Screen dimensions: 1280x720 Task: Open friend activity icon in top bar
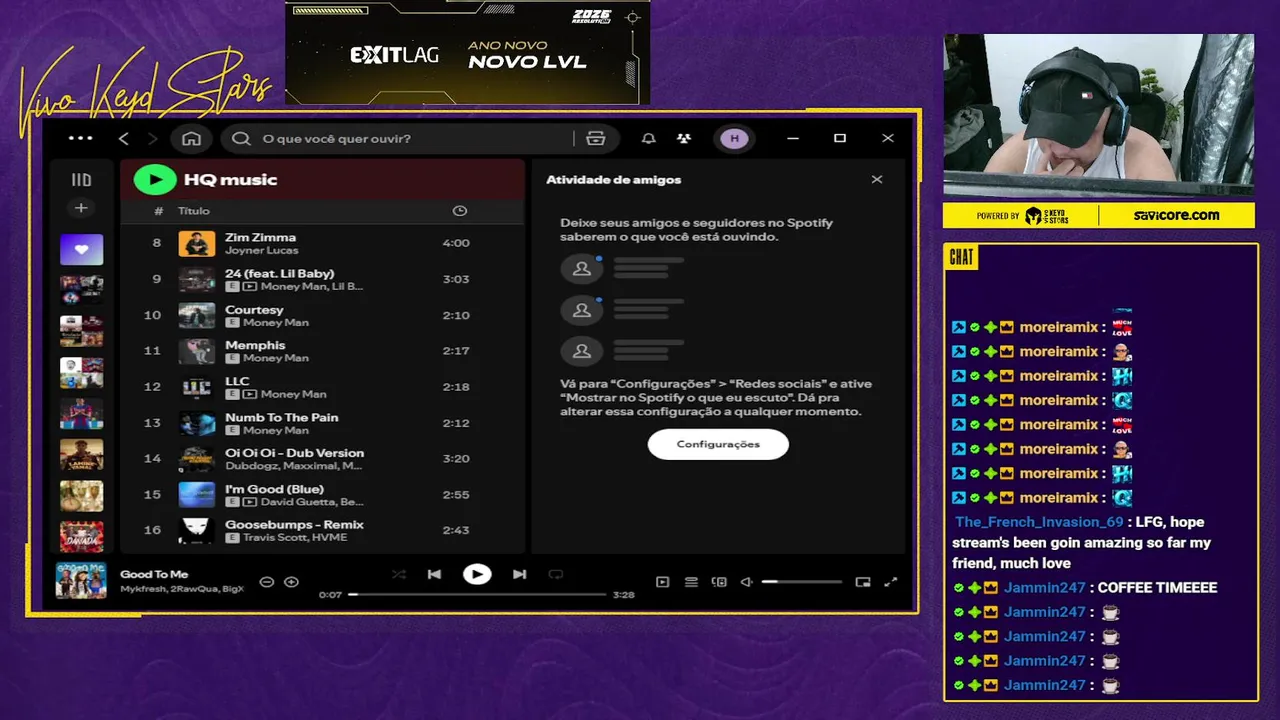click(683, 138)
